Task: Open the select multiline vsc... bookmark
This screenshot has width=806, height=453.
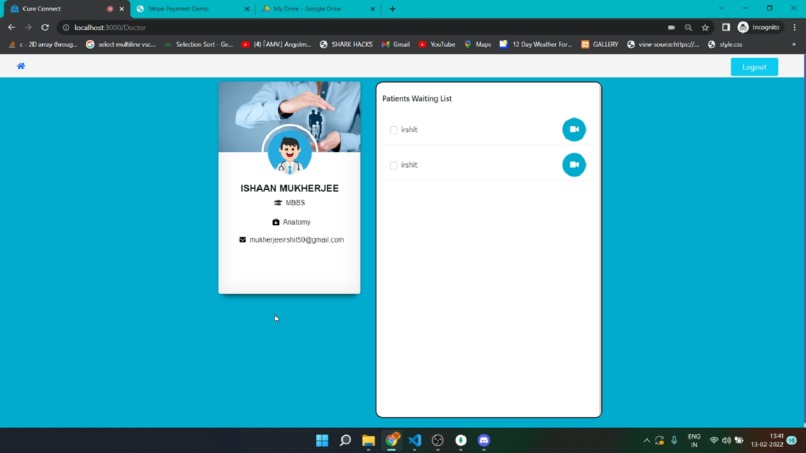Action: [120, 45]
